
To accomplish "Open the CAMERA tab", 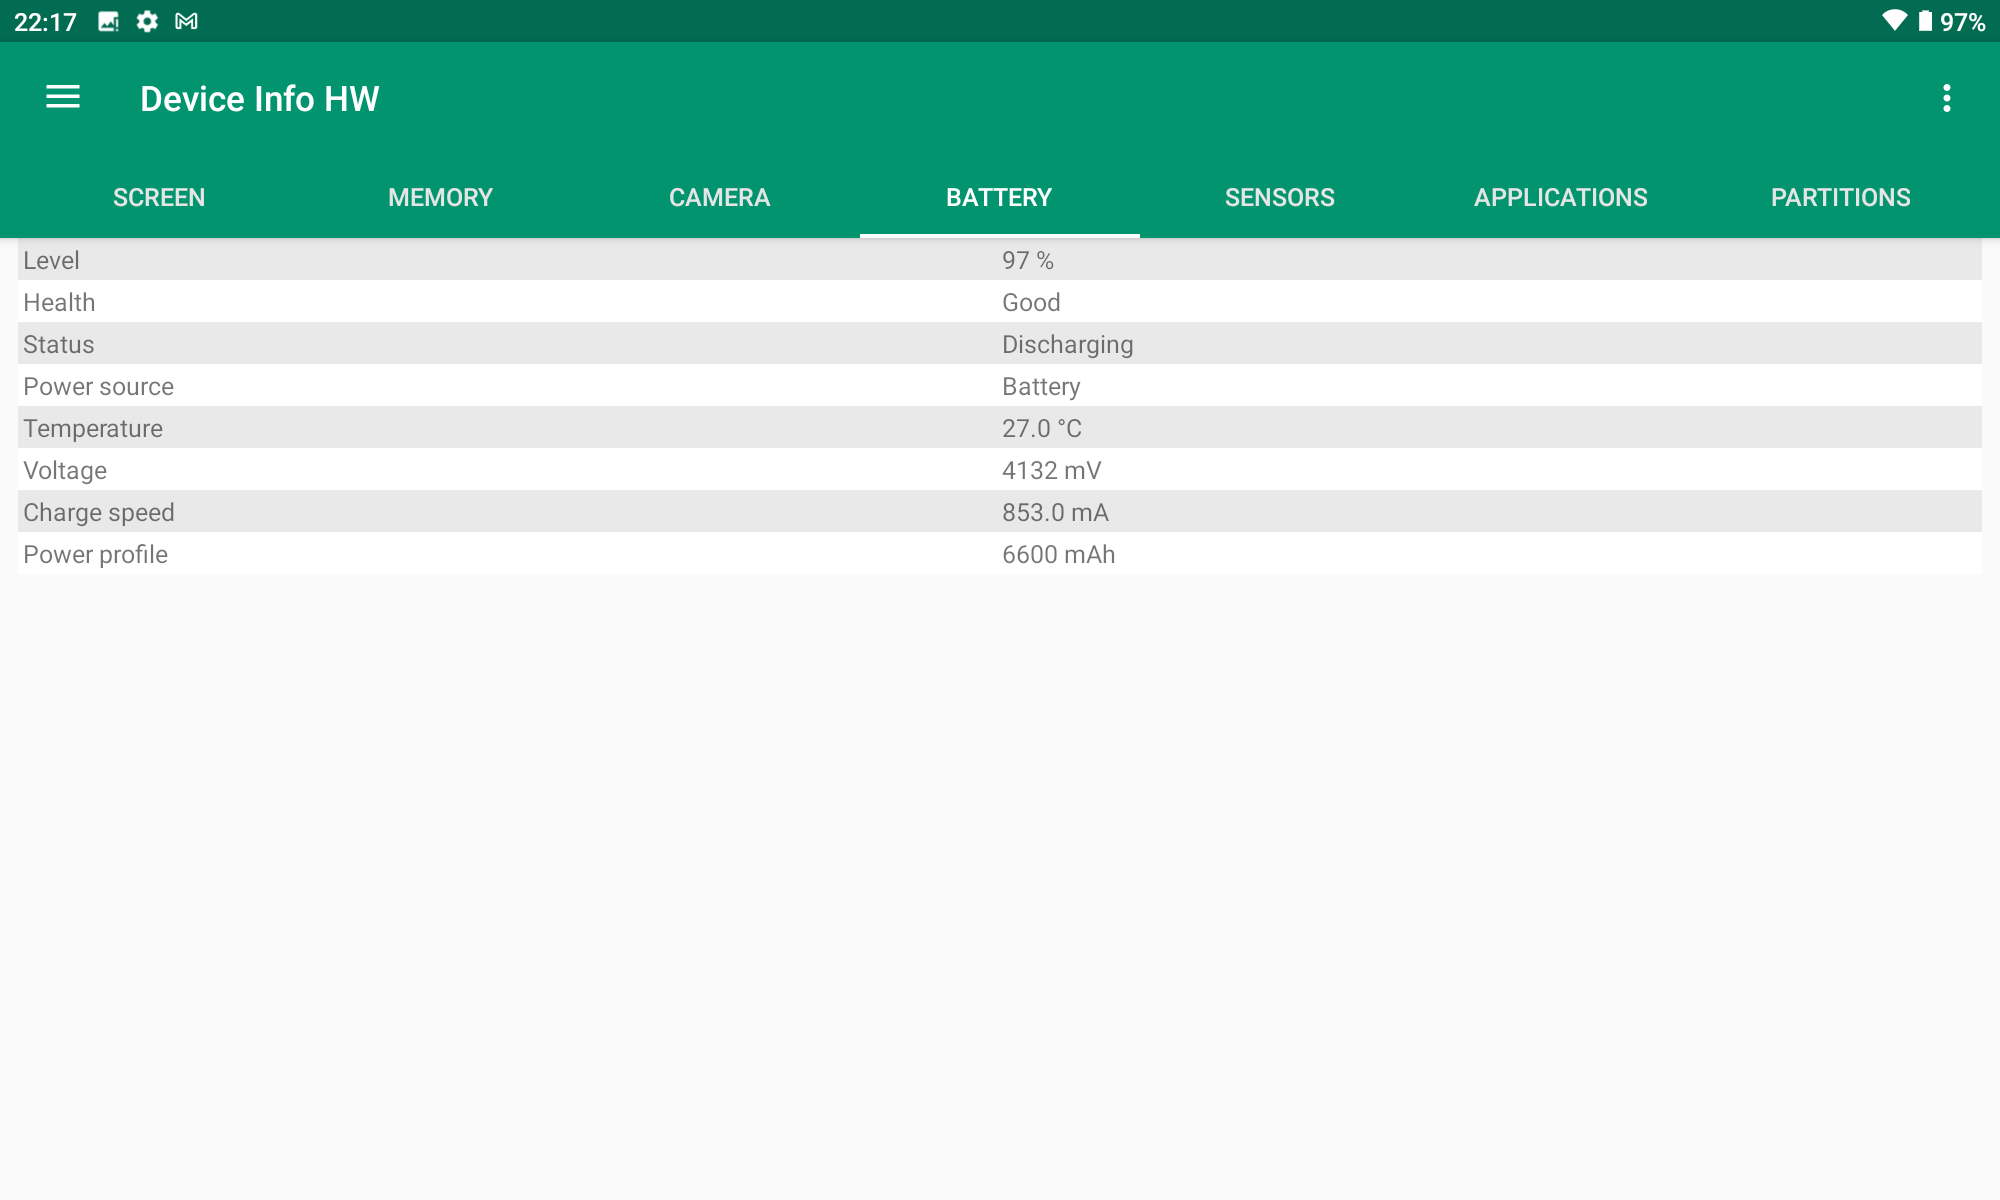I will 719,197.
